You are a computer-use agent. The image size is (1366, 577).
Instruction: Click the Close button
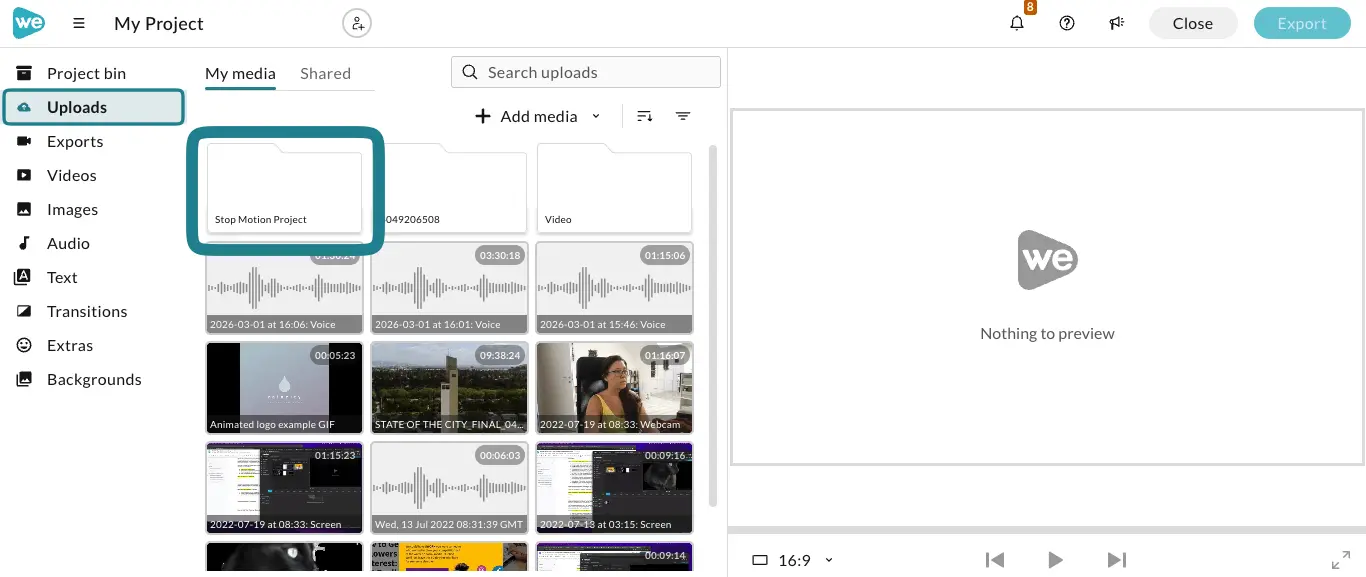pos(1193,23)
